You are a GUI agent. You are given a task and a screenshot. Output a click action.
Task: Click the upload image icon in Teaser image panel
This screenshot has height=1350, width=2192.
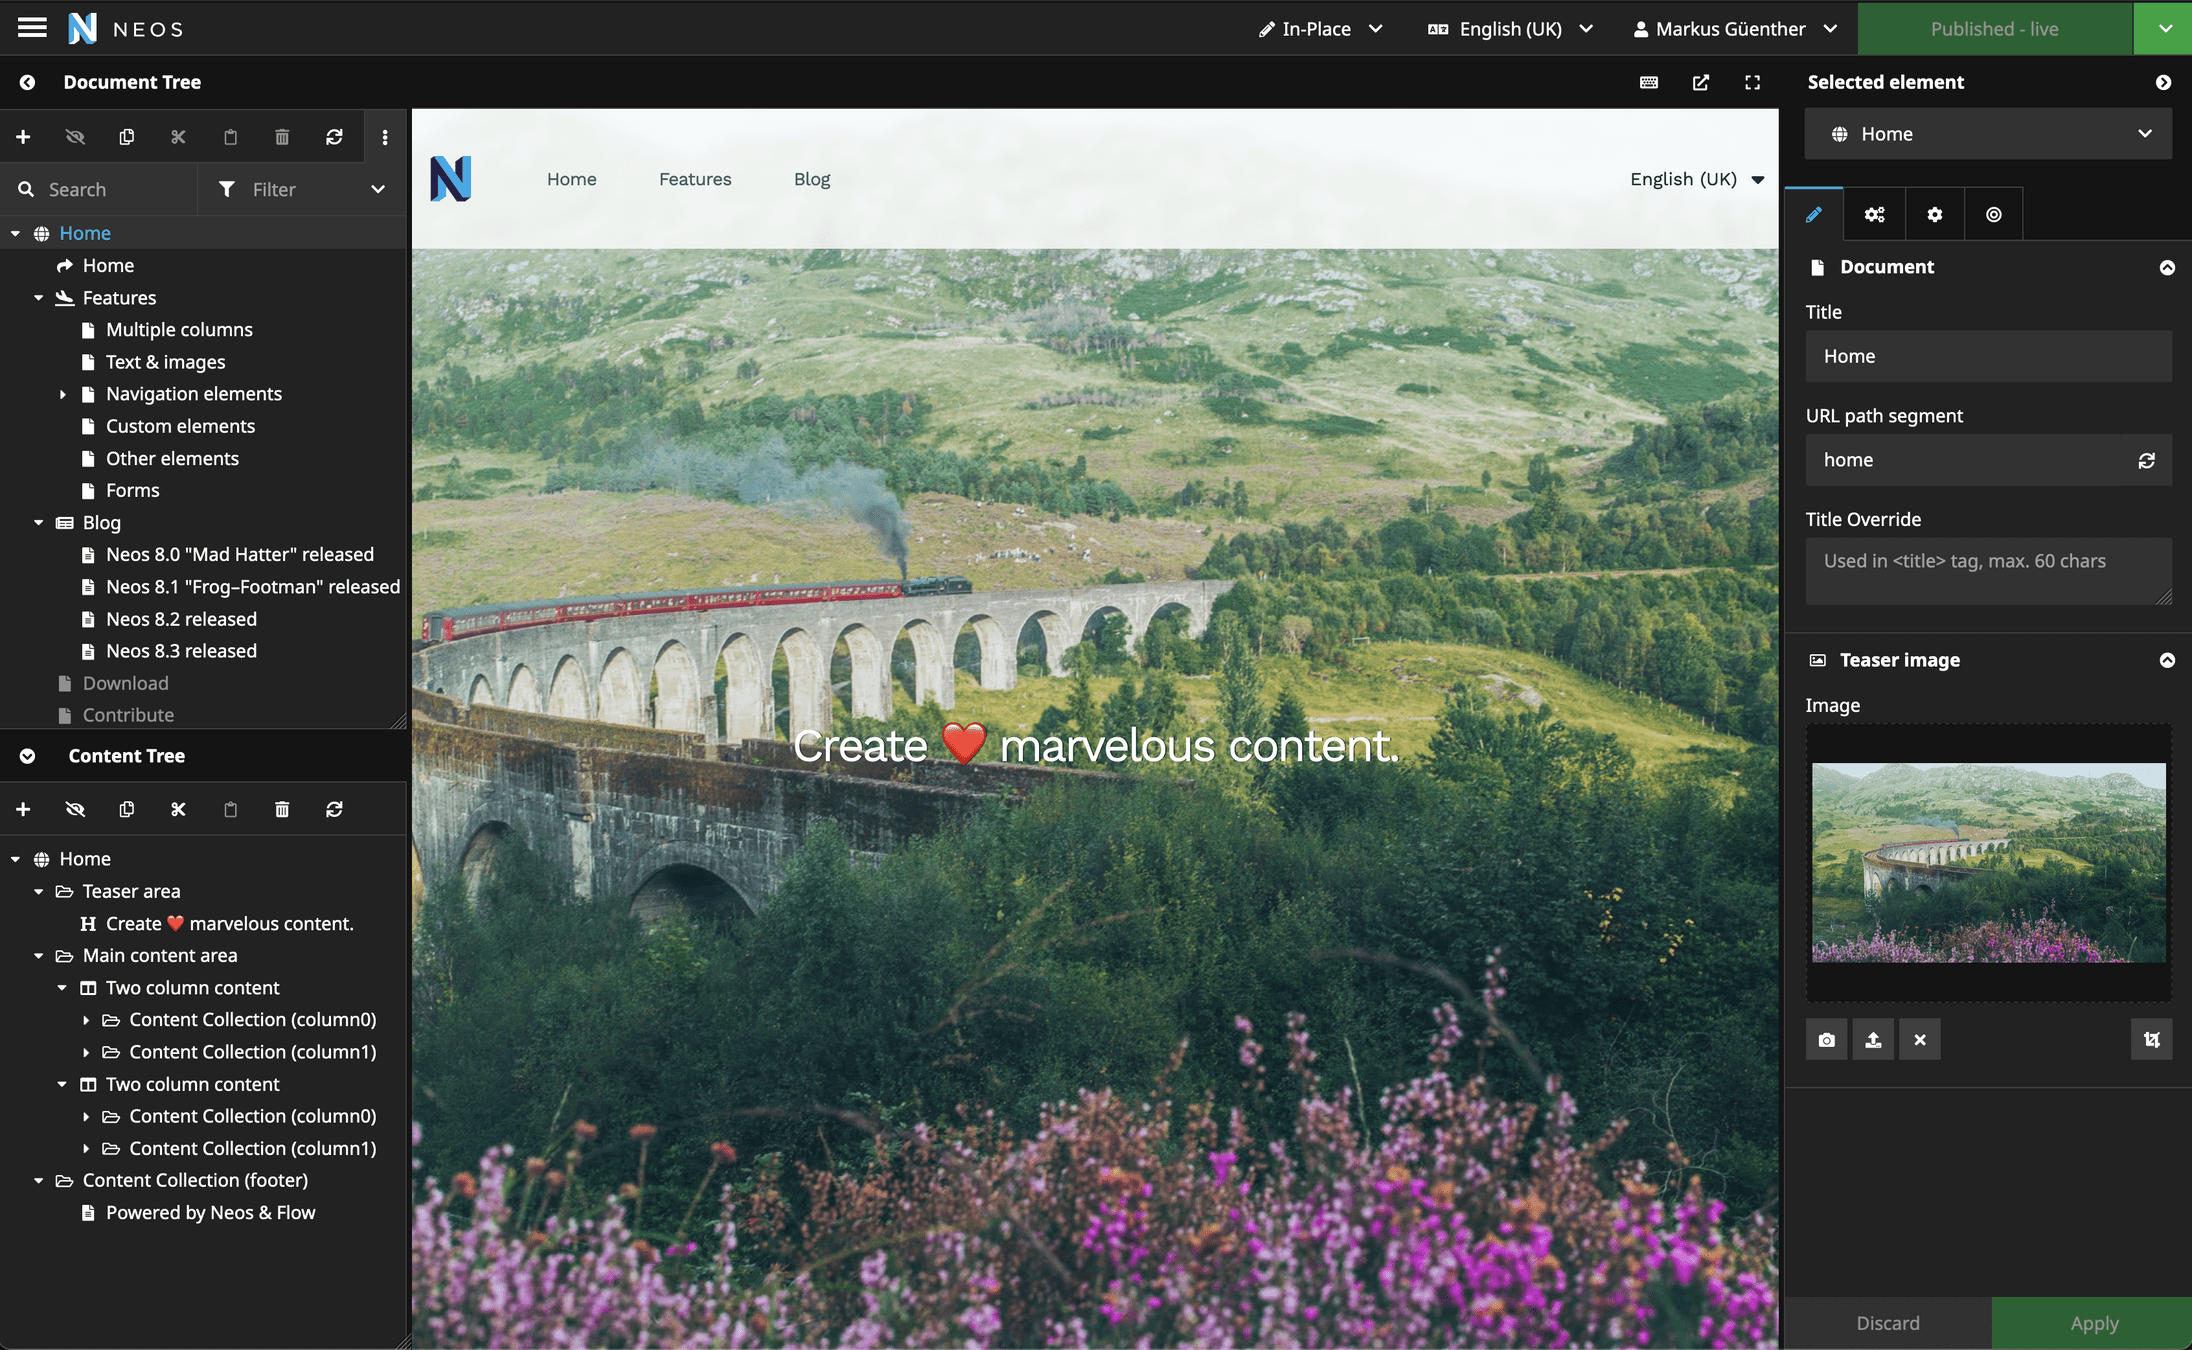point(1873,1038)
